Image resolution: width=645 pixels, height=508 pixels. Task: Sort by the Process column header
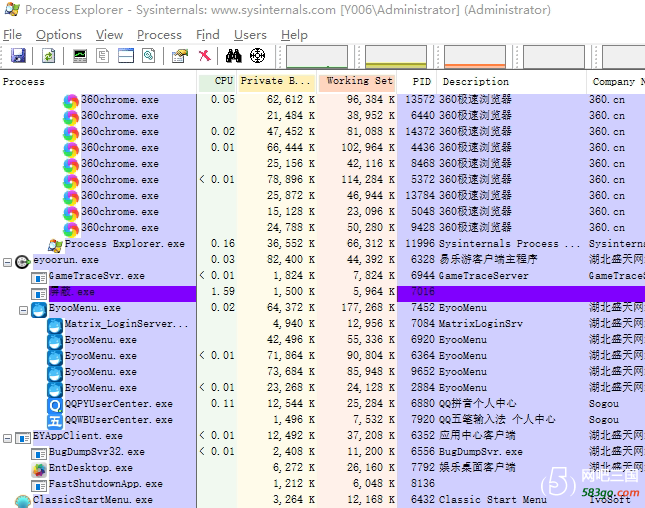[99, 81]
